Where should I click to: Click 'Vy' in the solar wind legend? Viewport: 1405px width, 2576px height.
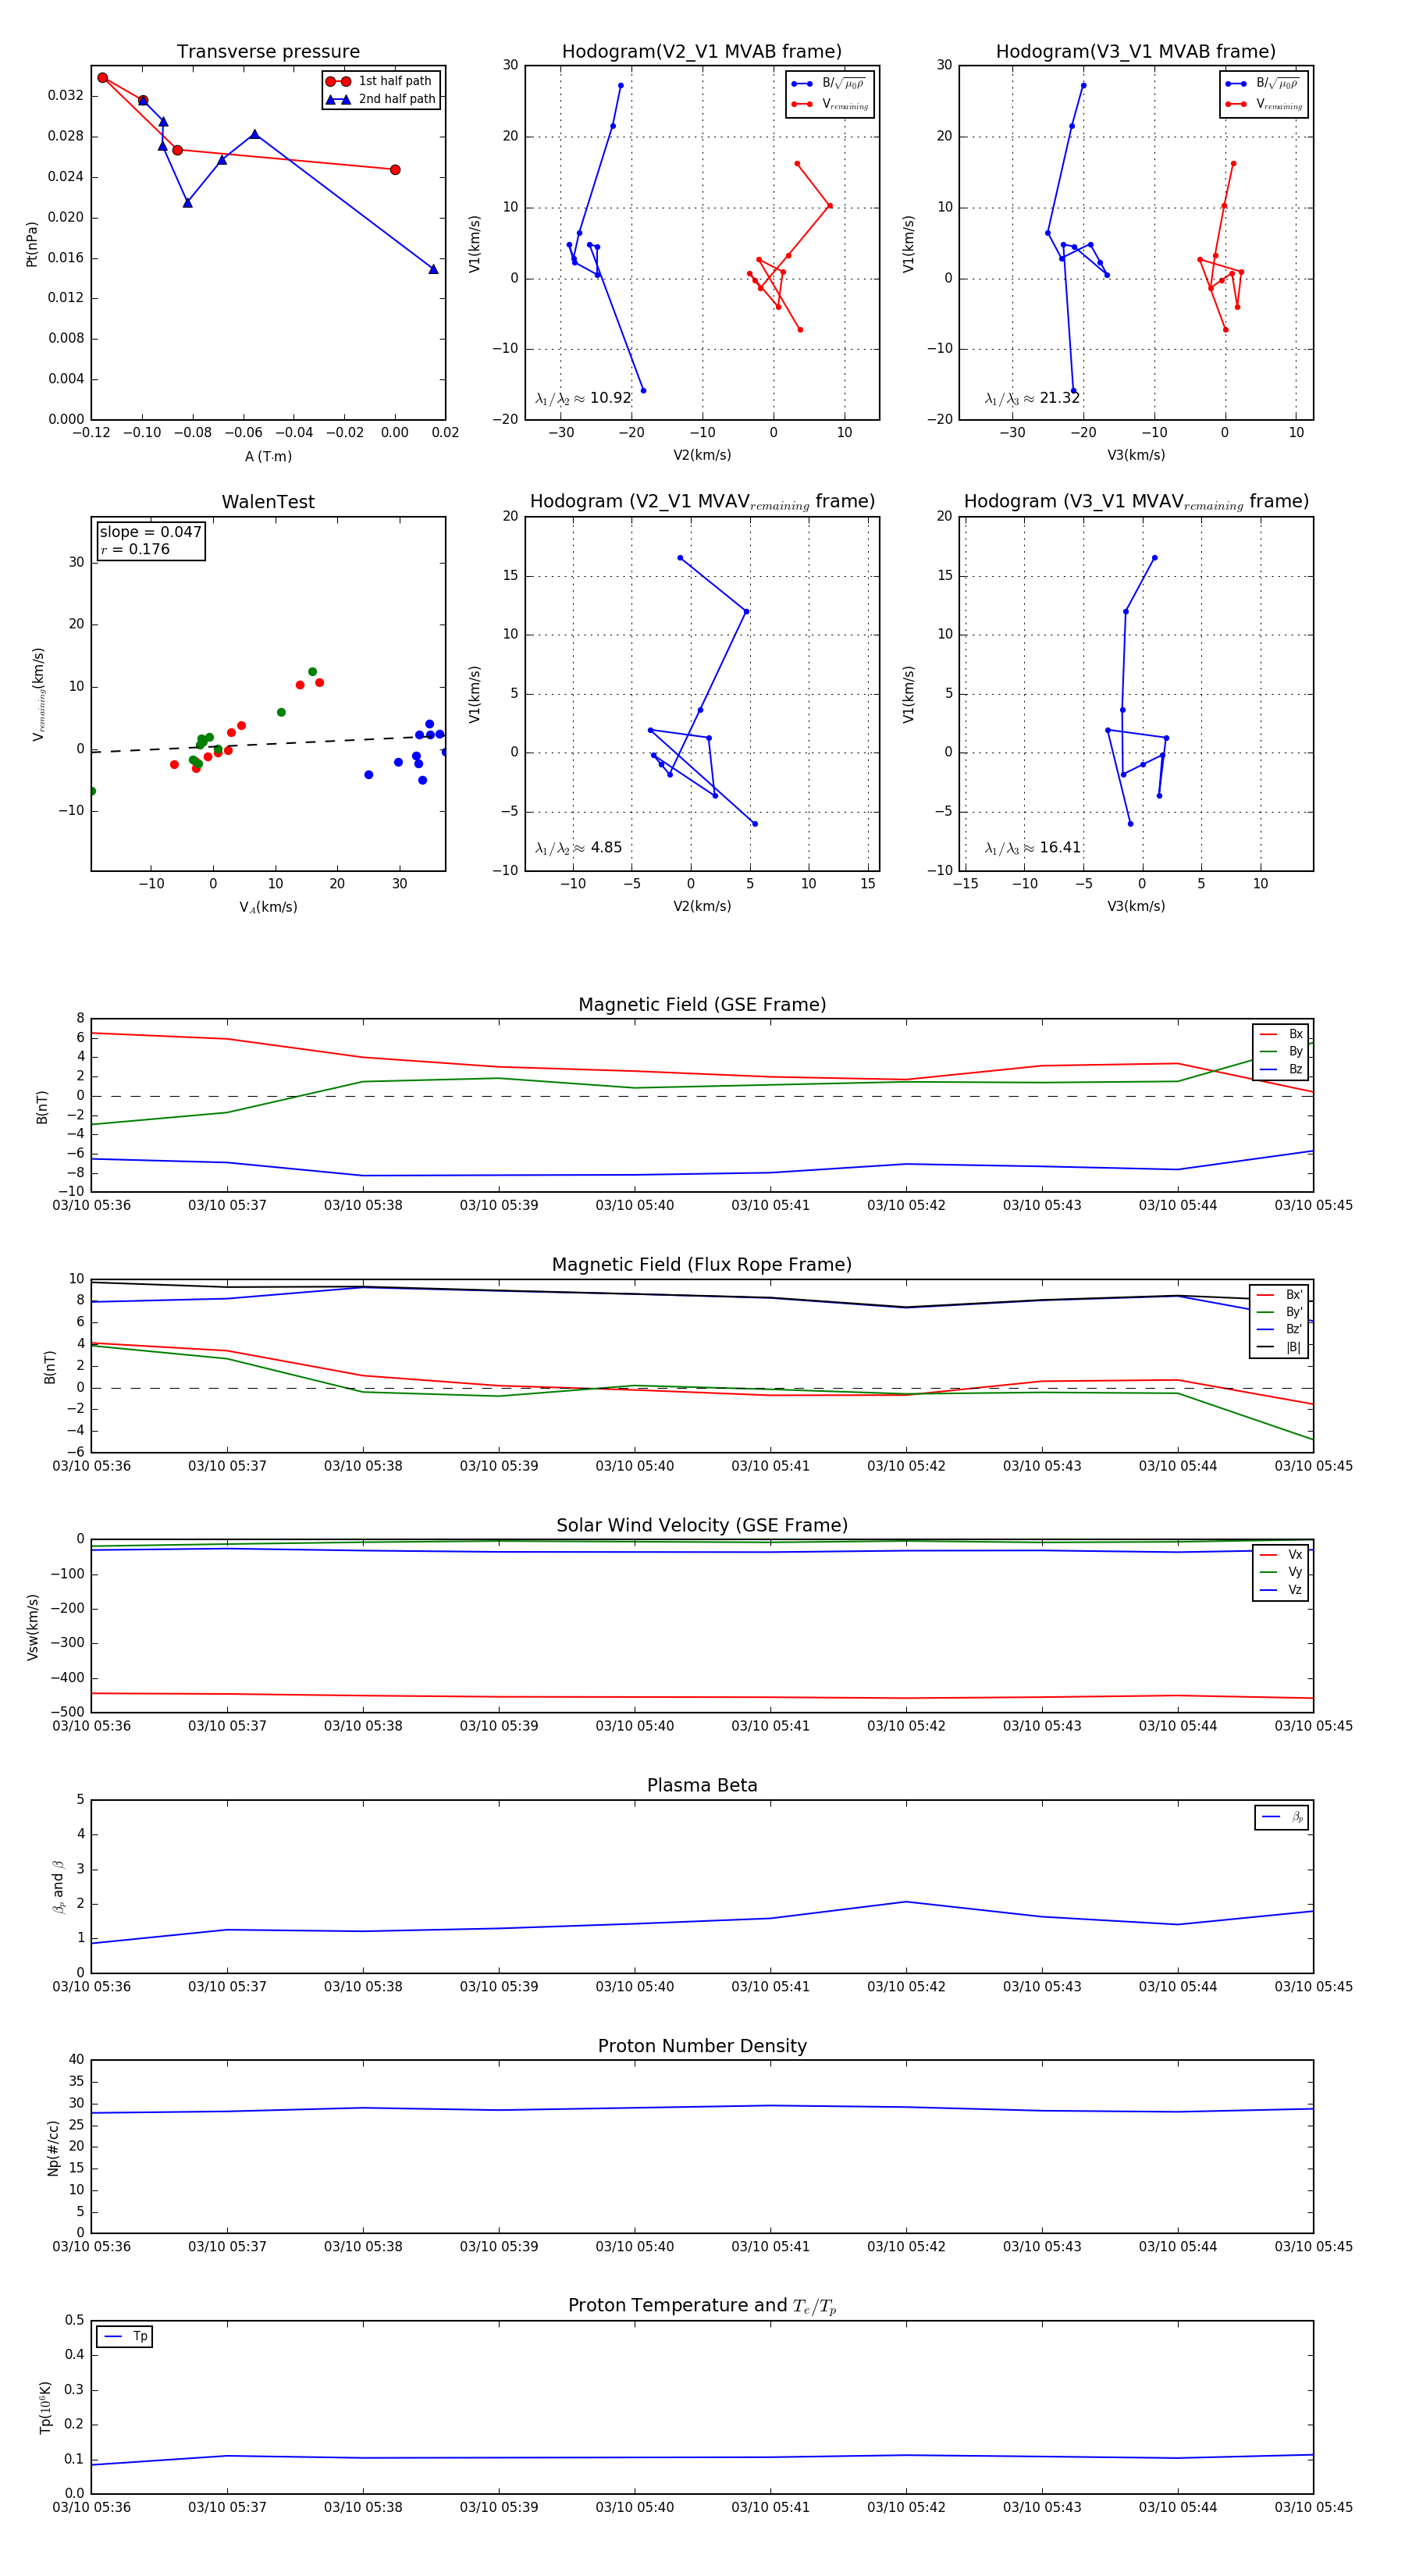1281,1572
